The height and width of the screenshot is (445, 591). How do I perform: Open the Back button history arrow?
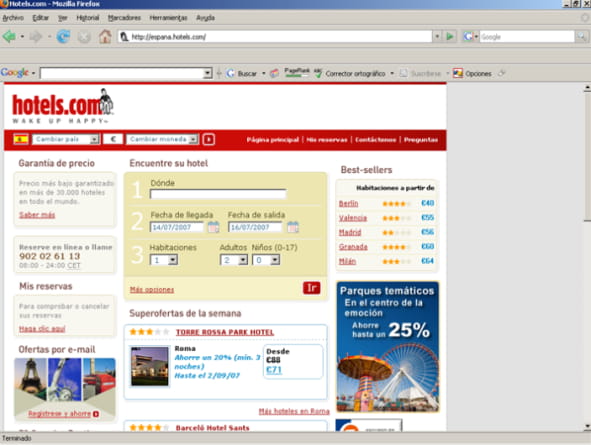tap(22, 37)
